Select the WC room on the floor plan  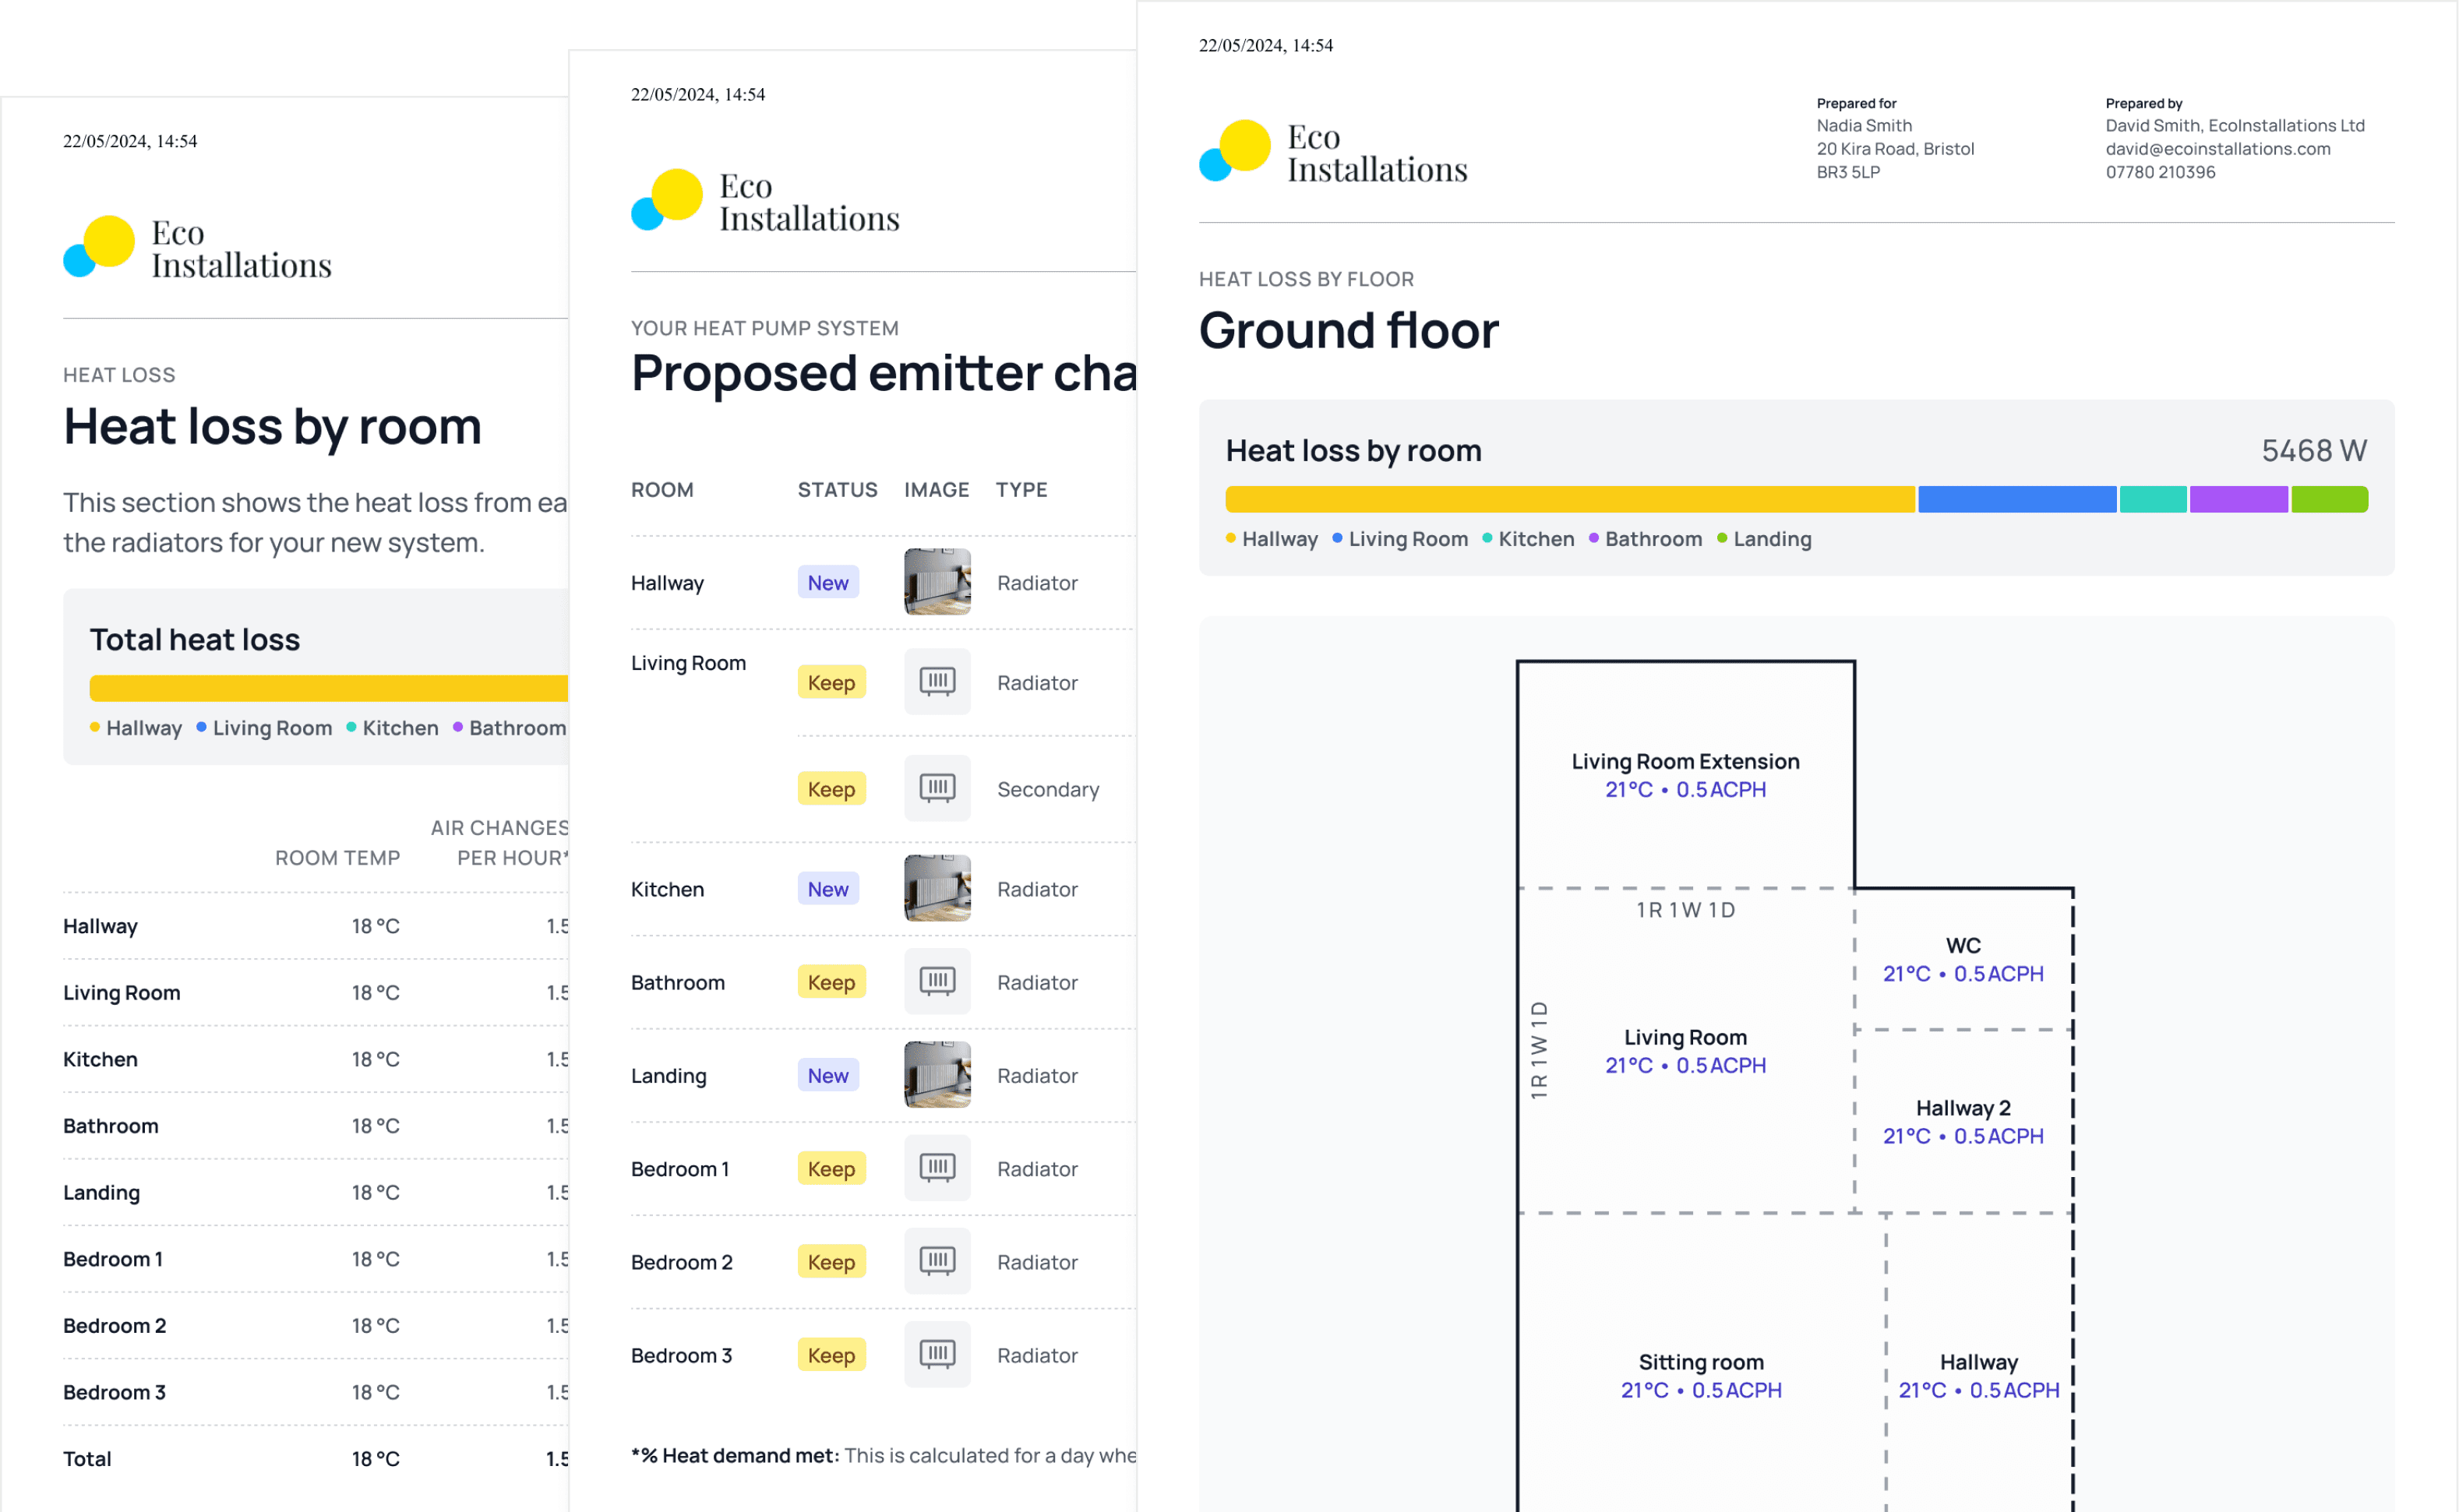point(1962,959)
